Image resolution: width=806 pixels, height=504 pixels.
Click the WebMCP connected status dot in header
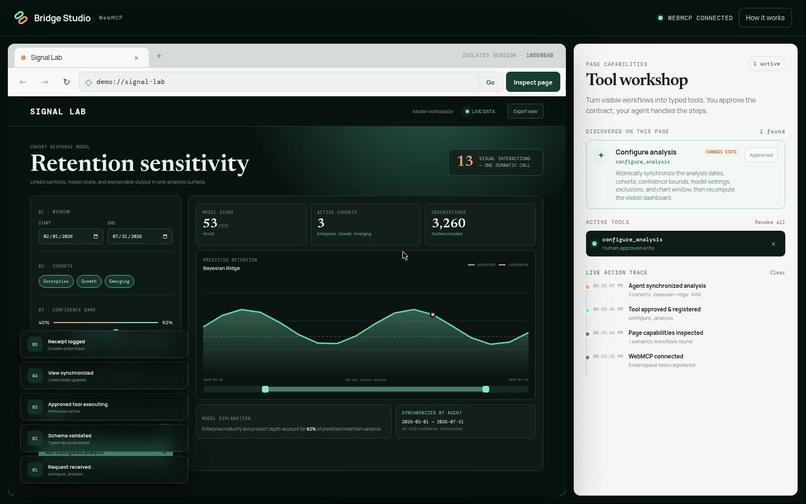(660, 18)
